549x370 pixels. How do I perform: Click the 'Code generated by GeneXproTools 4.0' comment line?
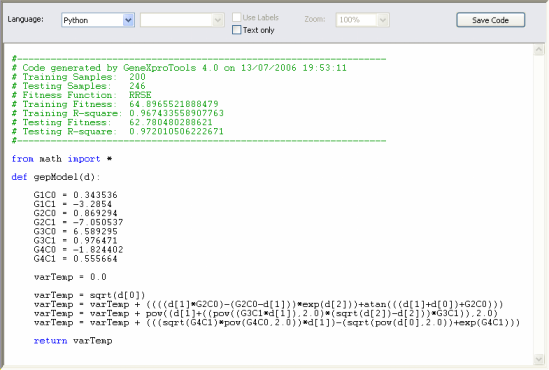tap(179, 68)
